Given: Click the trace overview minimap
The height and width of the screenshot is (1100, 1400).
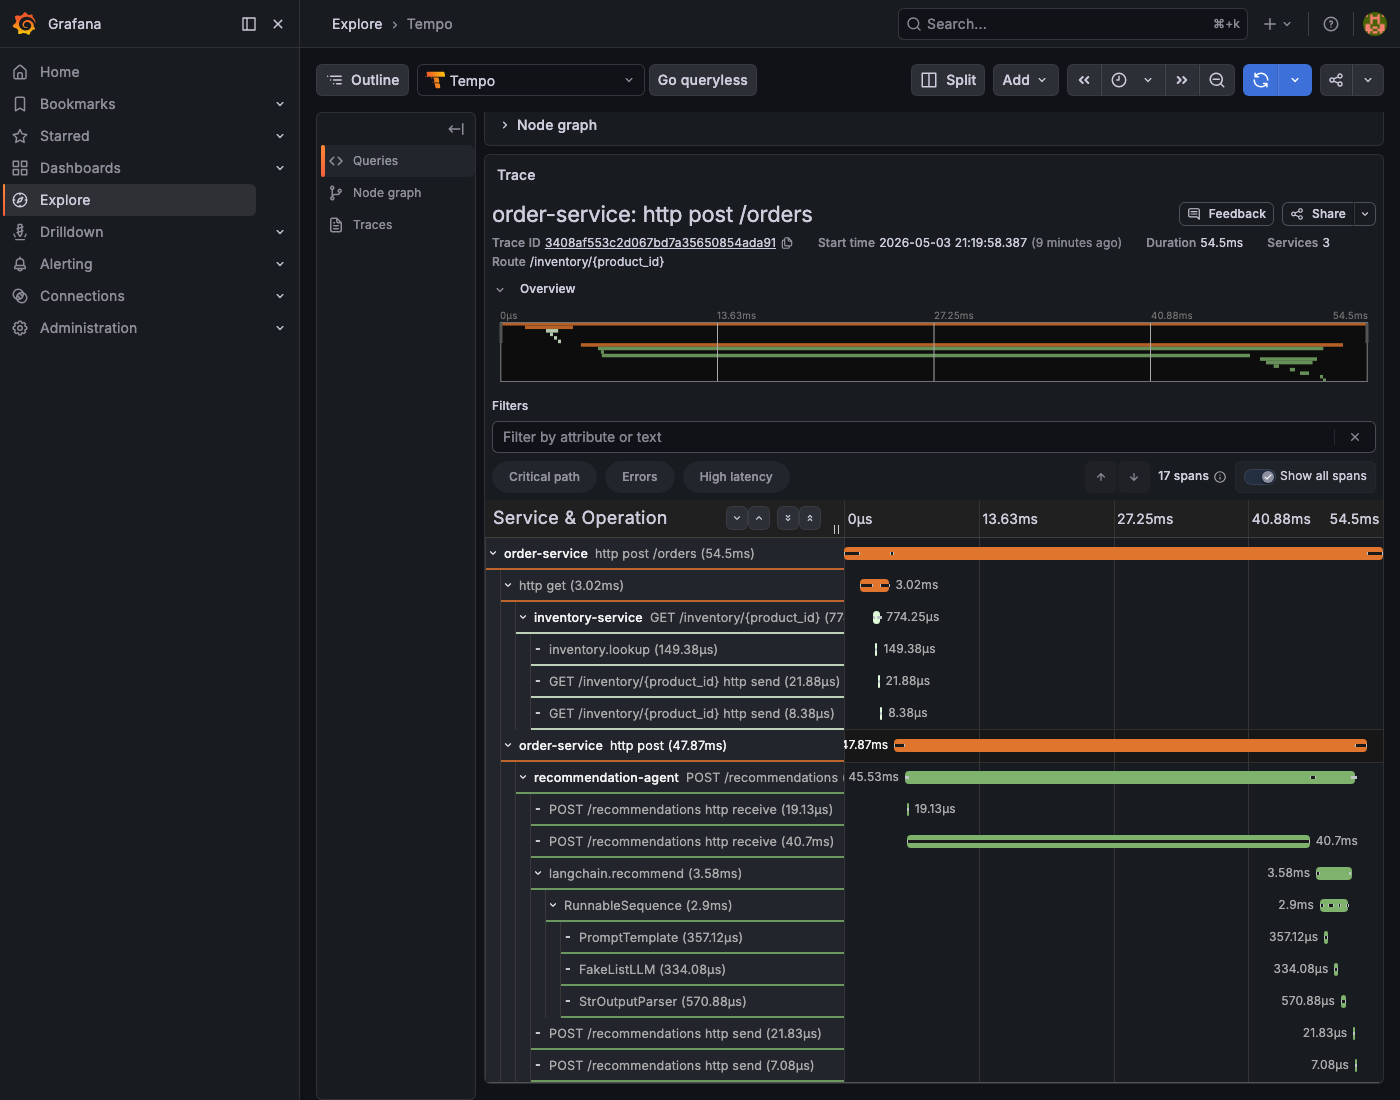Looking at the screenshot, I should point(934,352).
